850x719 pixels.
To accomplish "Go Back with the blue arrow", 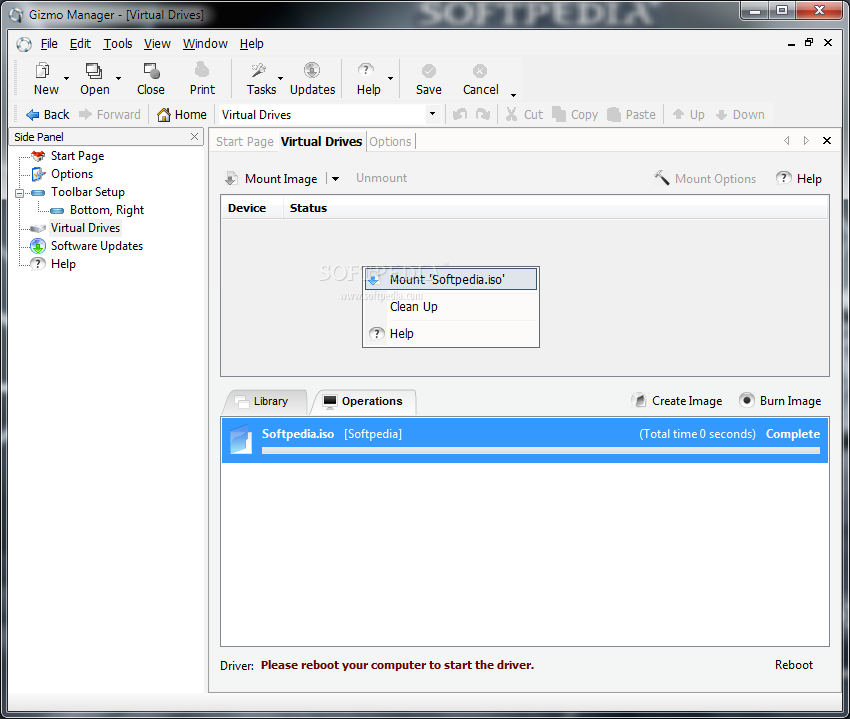I will click(33, 114).
